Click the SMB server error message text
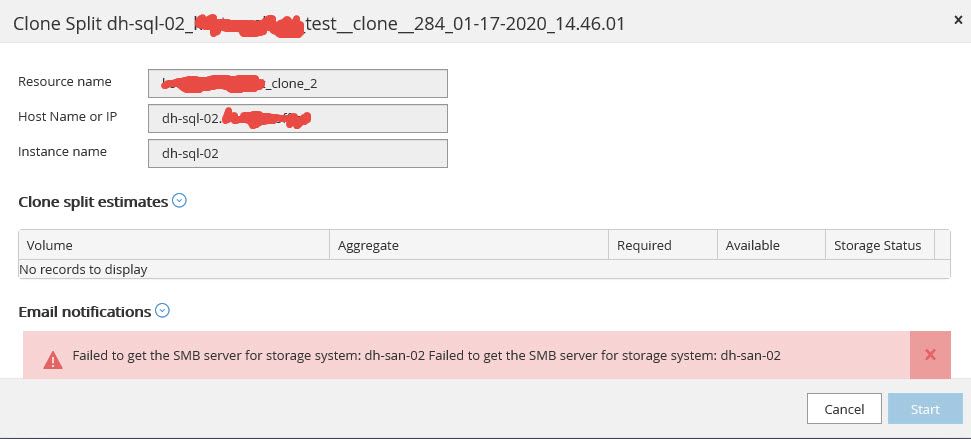This screenshot has height=439, width=971. click(426, 356)
